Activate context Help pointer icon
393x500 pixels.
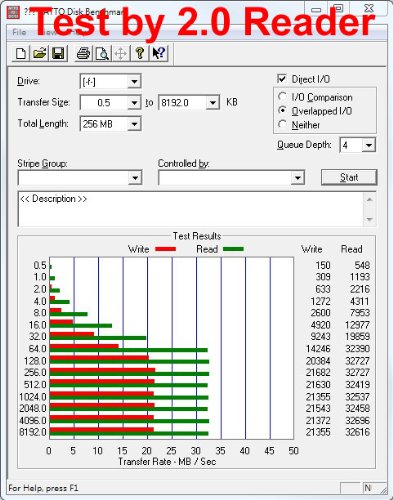tap(158, 53)
